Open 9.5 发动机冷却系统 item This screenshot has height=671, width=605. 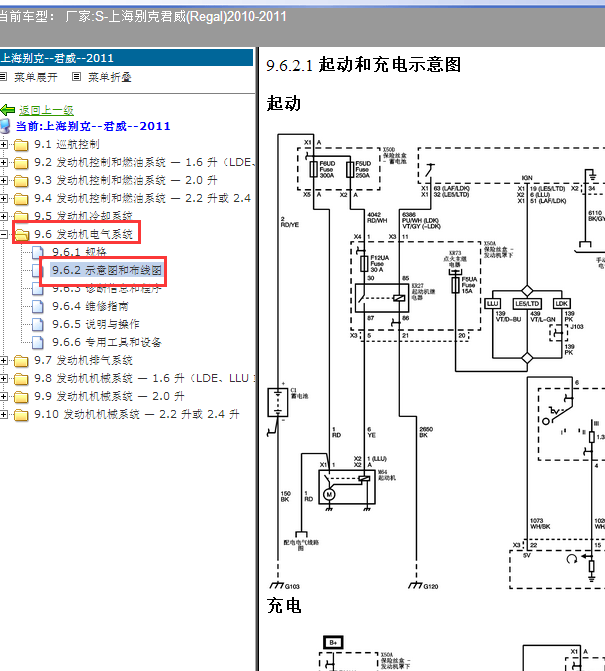(83, 216)
